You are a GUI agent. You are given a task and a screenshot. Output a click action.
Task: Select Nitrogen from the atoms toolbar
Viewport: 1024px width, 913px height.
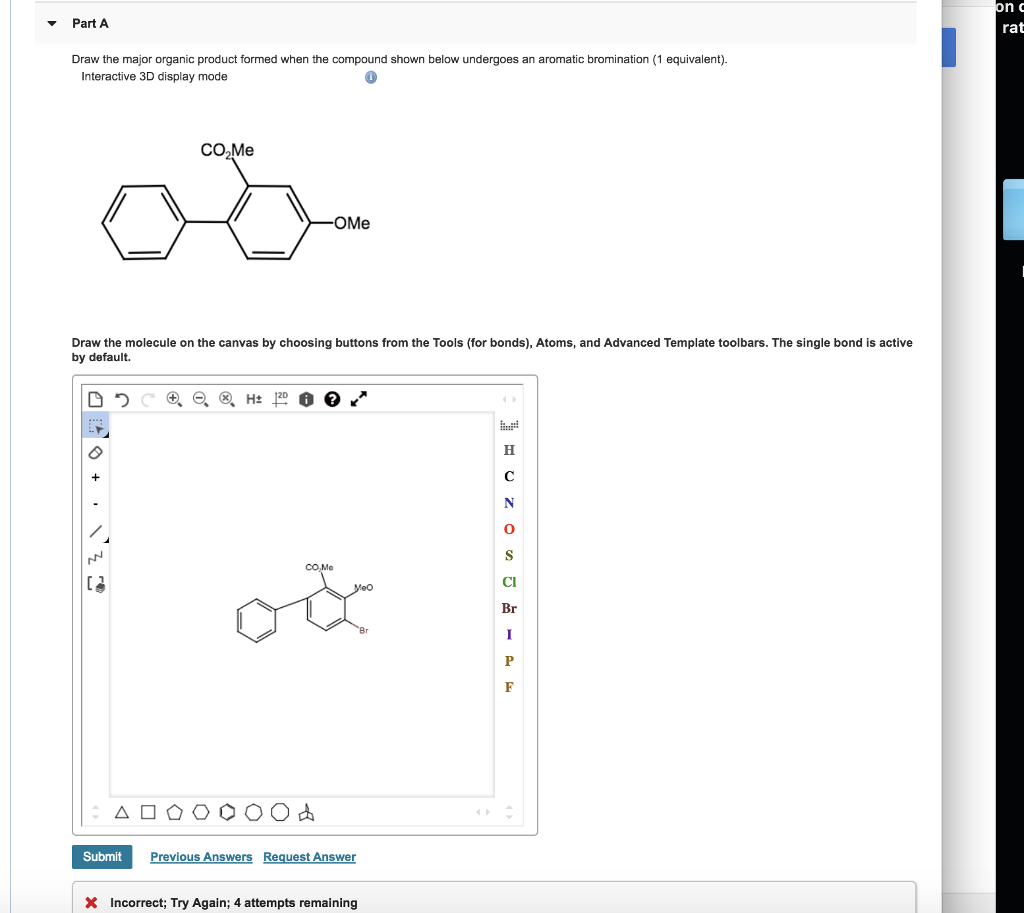[x=509, y=503]
